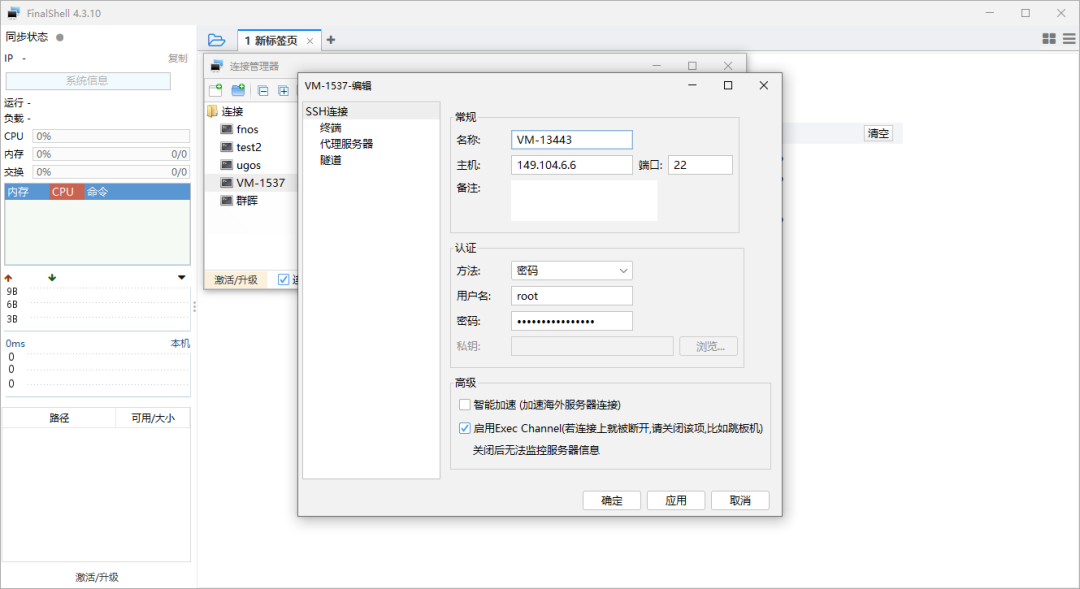Click the 路径 column header
This screenshot has height=589, width=1080.
pyautogui.click(x=59, y=417)
